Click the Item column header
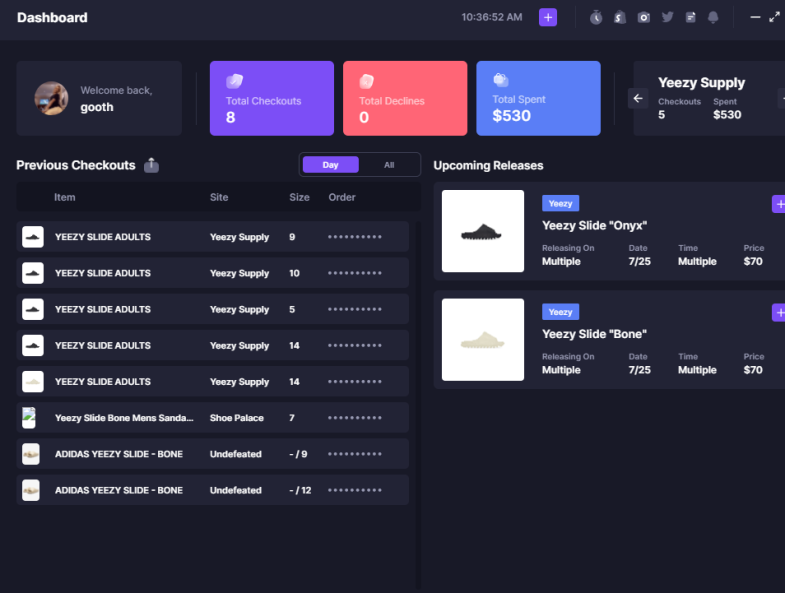 (65, 197)
